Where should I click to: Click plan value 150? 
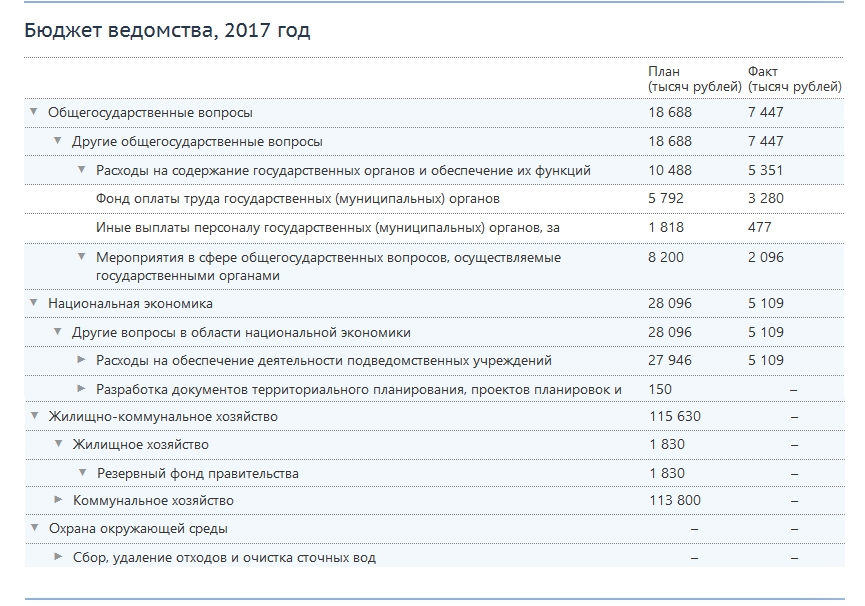point(660,389)
